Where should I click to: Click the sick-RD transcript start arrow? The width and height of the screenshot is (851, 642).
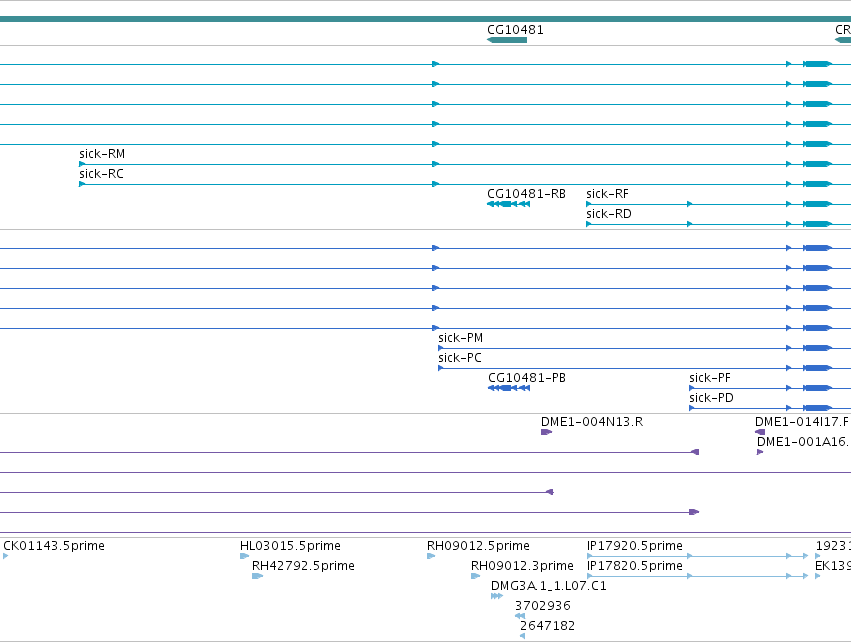(589, 224)
